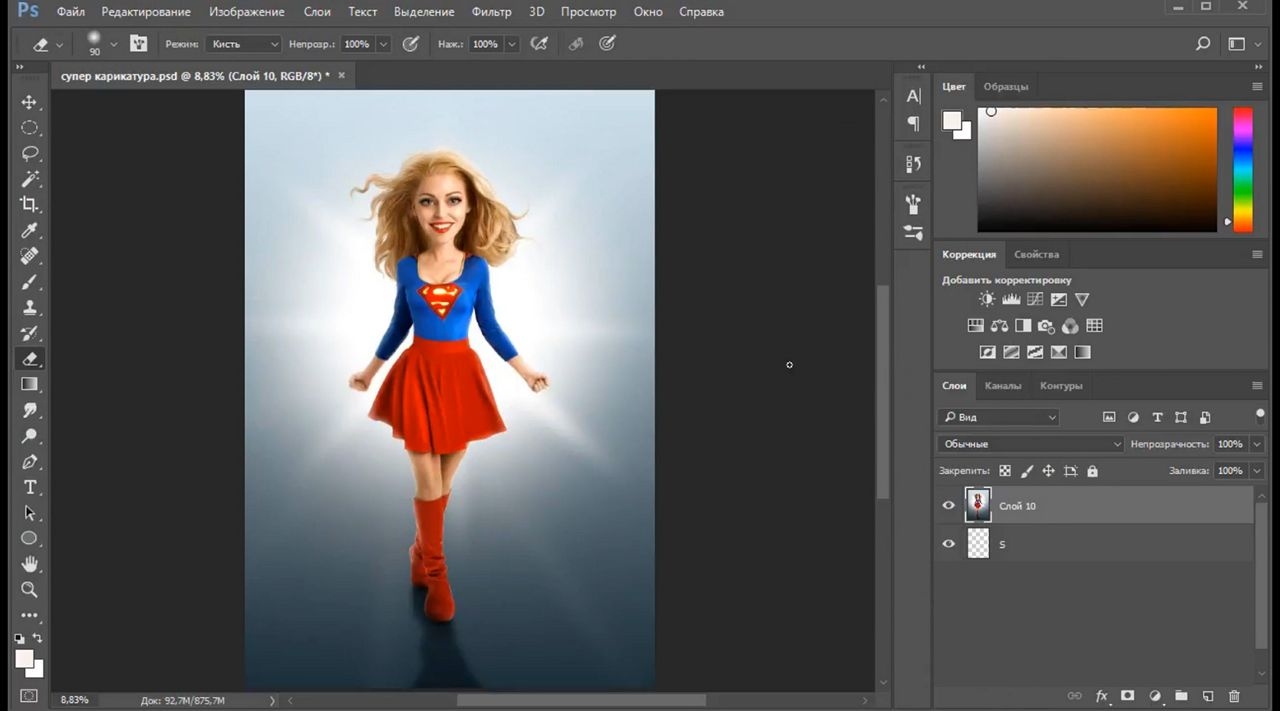Screen dimensions: 1280x711
Task: Select the History Brush tool
Action: pyautogui.click(x=29, y=333)
